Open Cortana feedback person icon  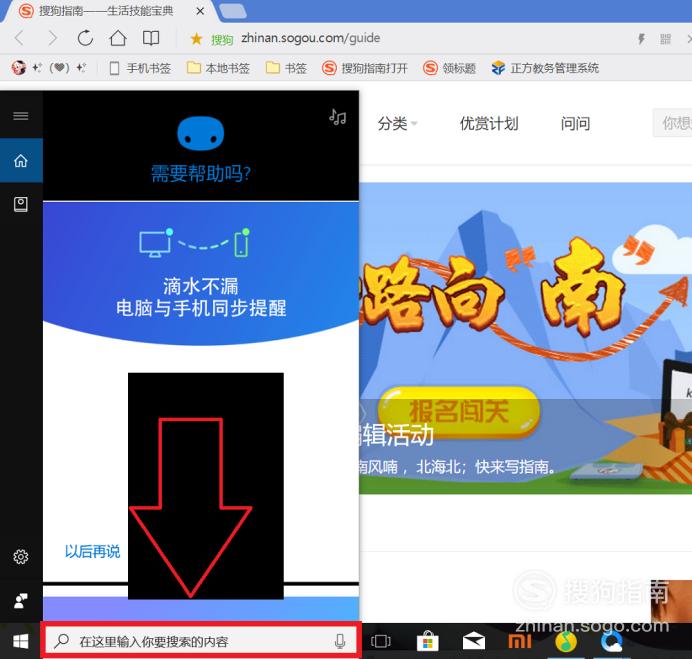coord(21,601)
